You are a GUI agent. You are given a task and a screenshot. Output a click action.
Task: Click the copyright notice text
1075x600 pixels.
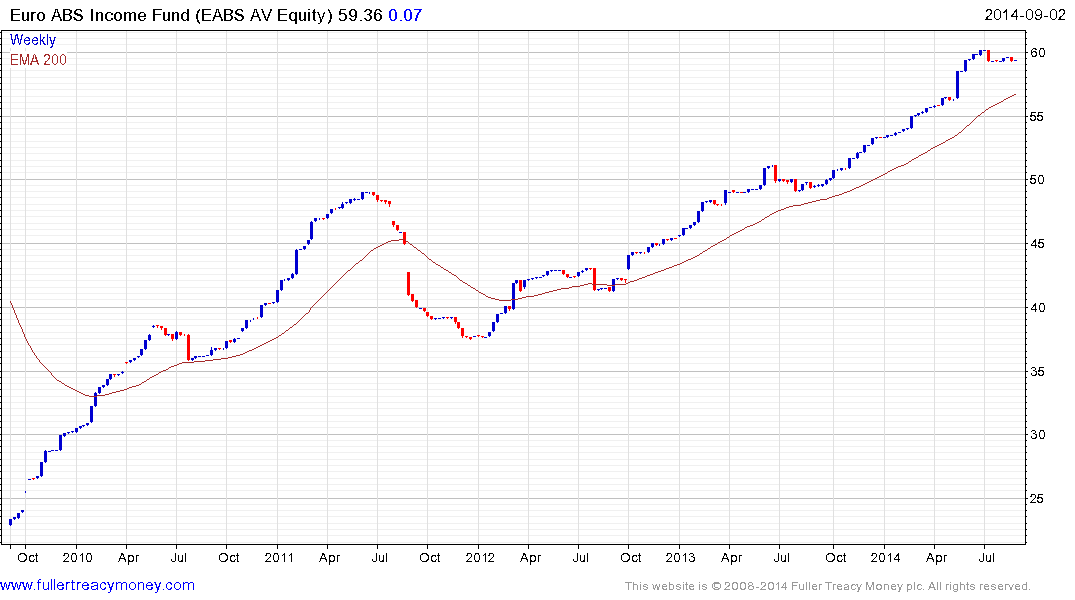pos(828,586)
